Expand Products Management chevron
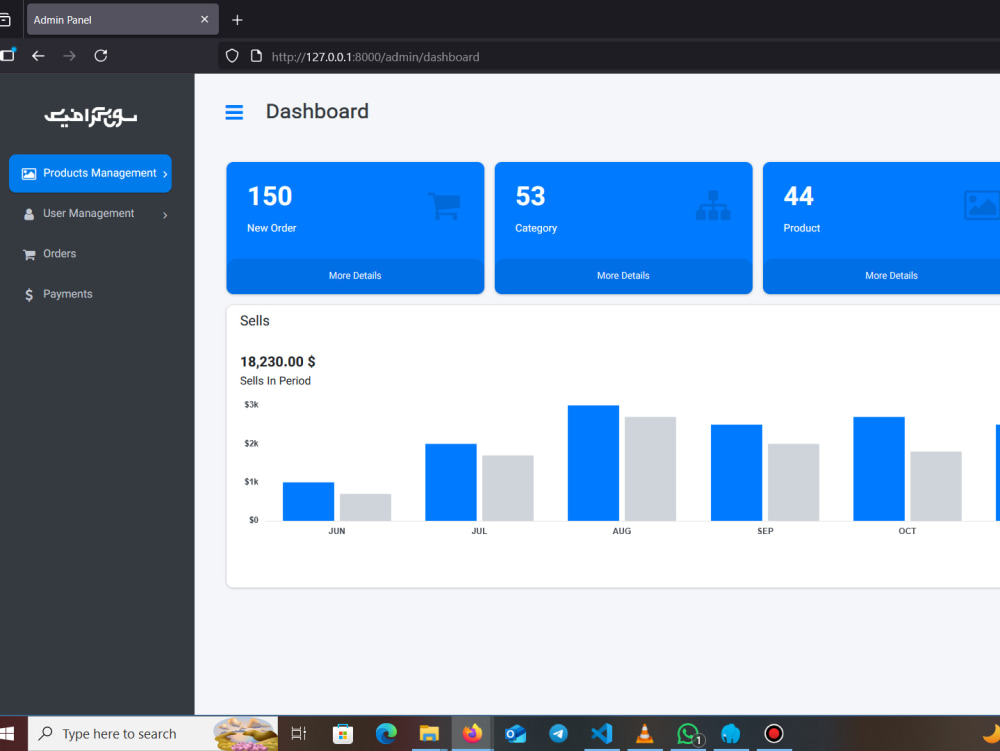 165,174
